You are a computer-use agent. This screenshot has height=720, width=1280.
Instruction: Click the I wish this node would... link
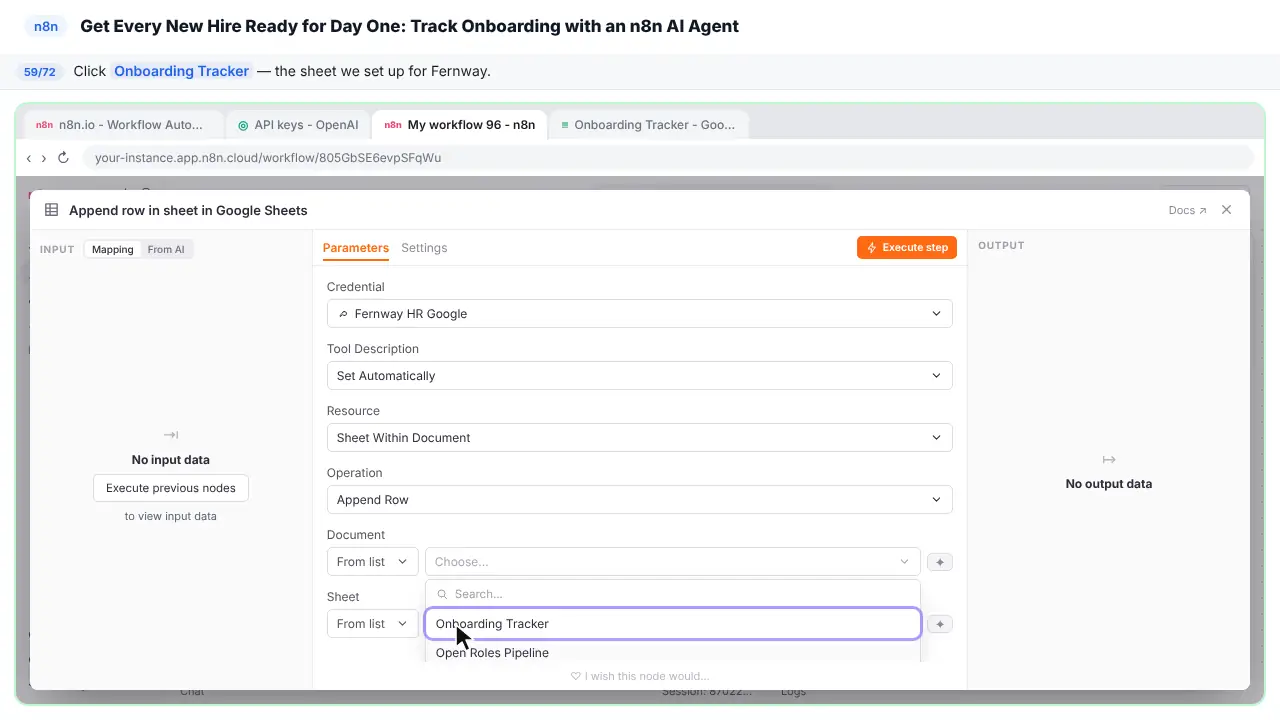640,676
